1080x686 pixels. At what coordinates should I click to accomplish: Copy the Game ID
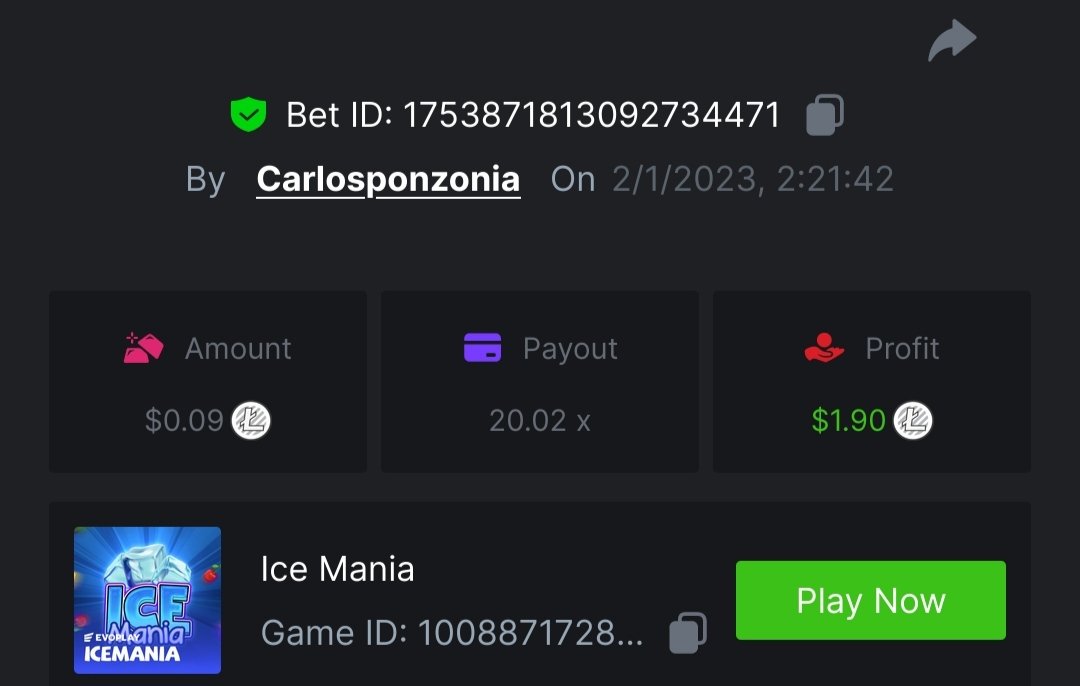click(x=687, y=632)
